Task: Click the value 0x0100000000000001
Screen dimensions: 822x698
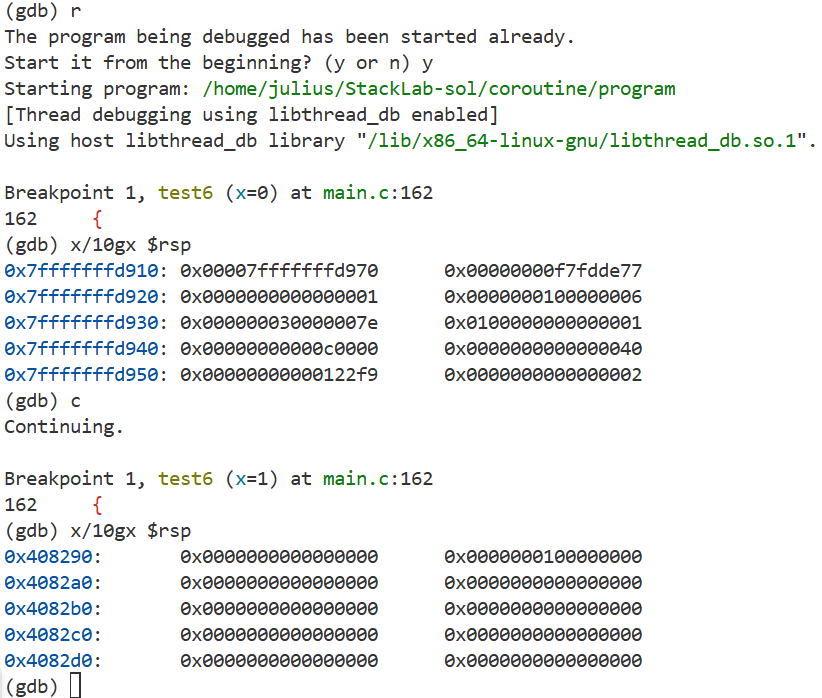Action: coord(543,323)
